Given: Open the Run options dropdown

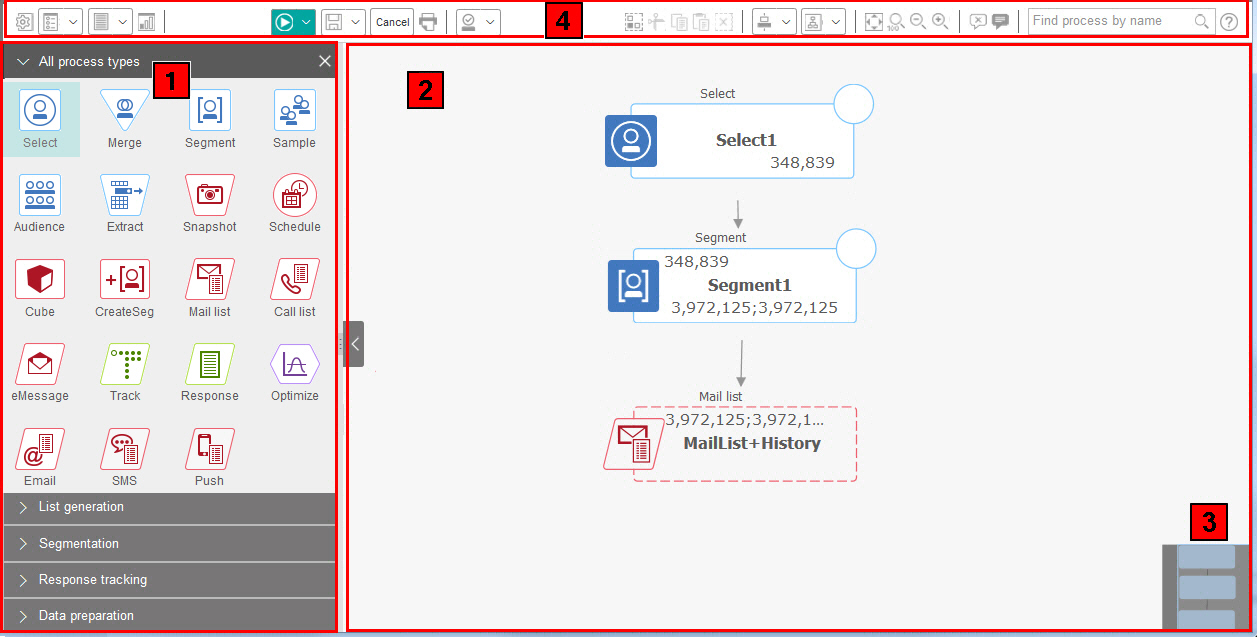Looking at the screenshot, I should 303,20.
